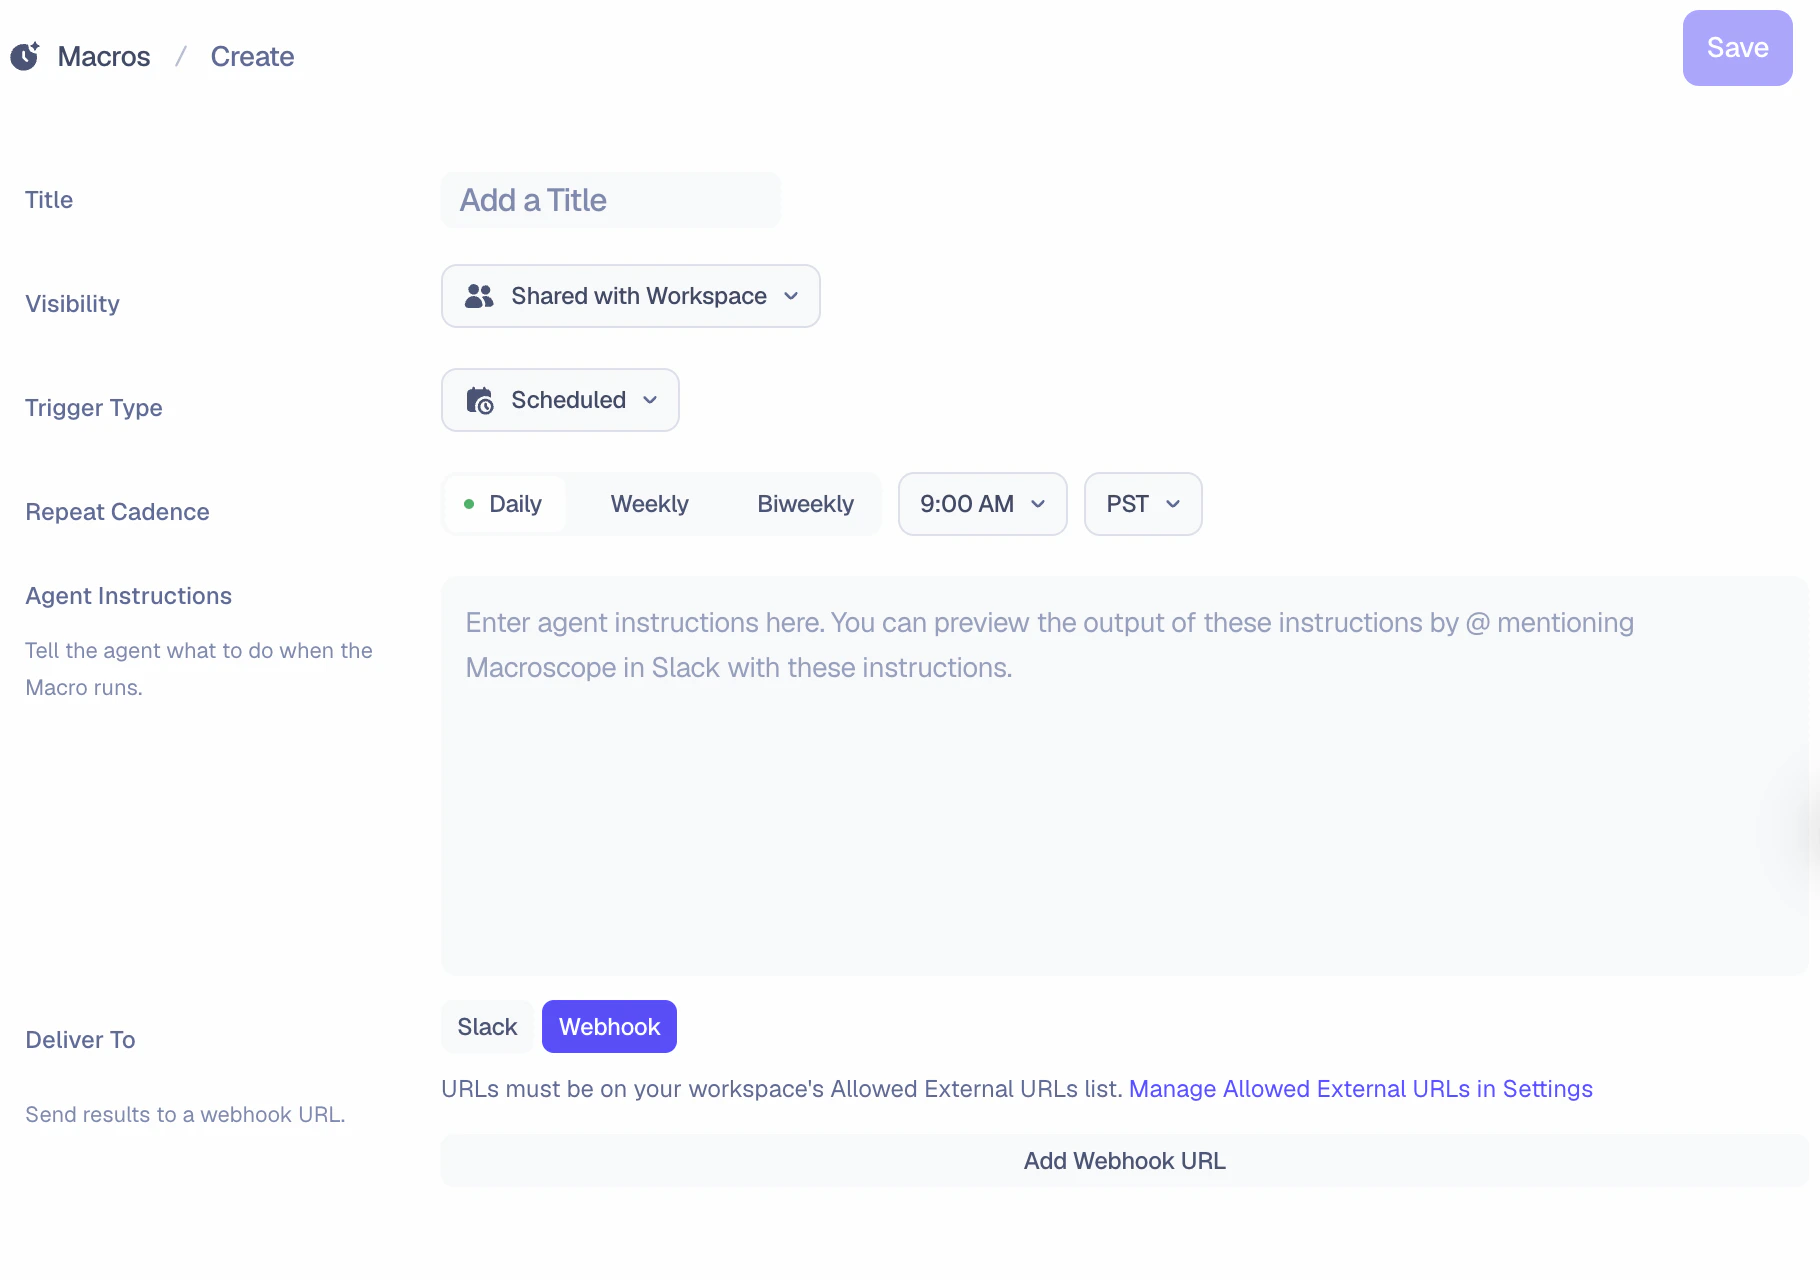Open Manage Allowed External URLs in Settings
This screenshot has width=1820, height=1280.
tap(1361, 1089)
